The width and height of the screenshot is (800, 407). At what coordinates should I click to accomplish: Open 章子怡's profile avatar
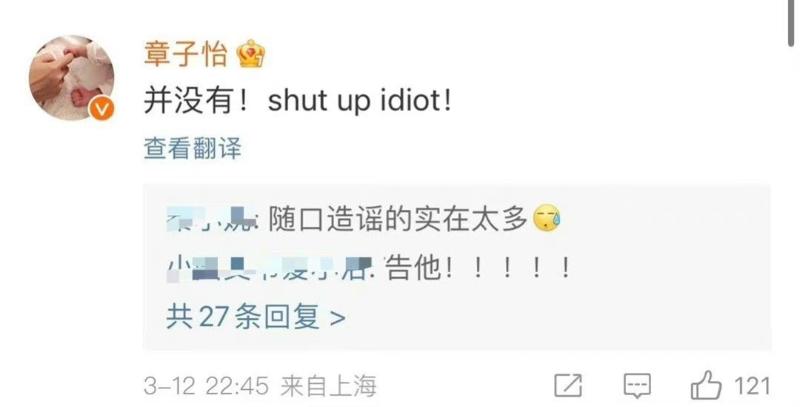[x=71, y=78]
